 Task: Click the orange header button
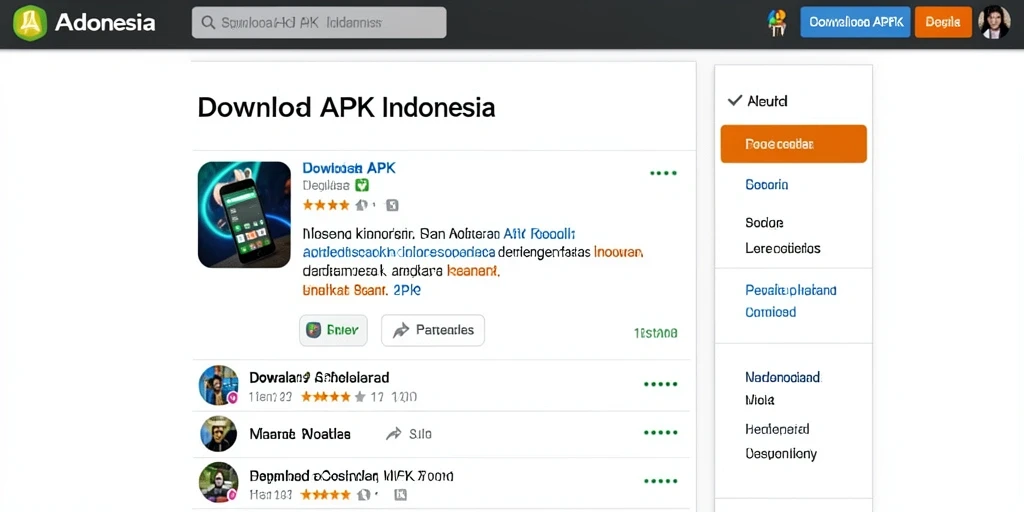(943, 22)
